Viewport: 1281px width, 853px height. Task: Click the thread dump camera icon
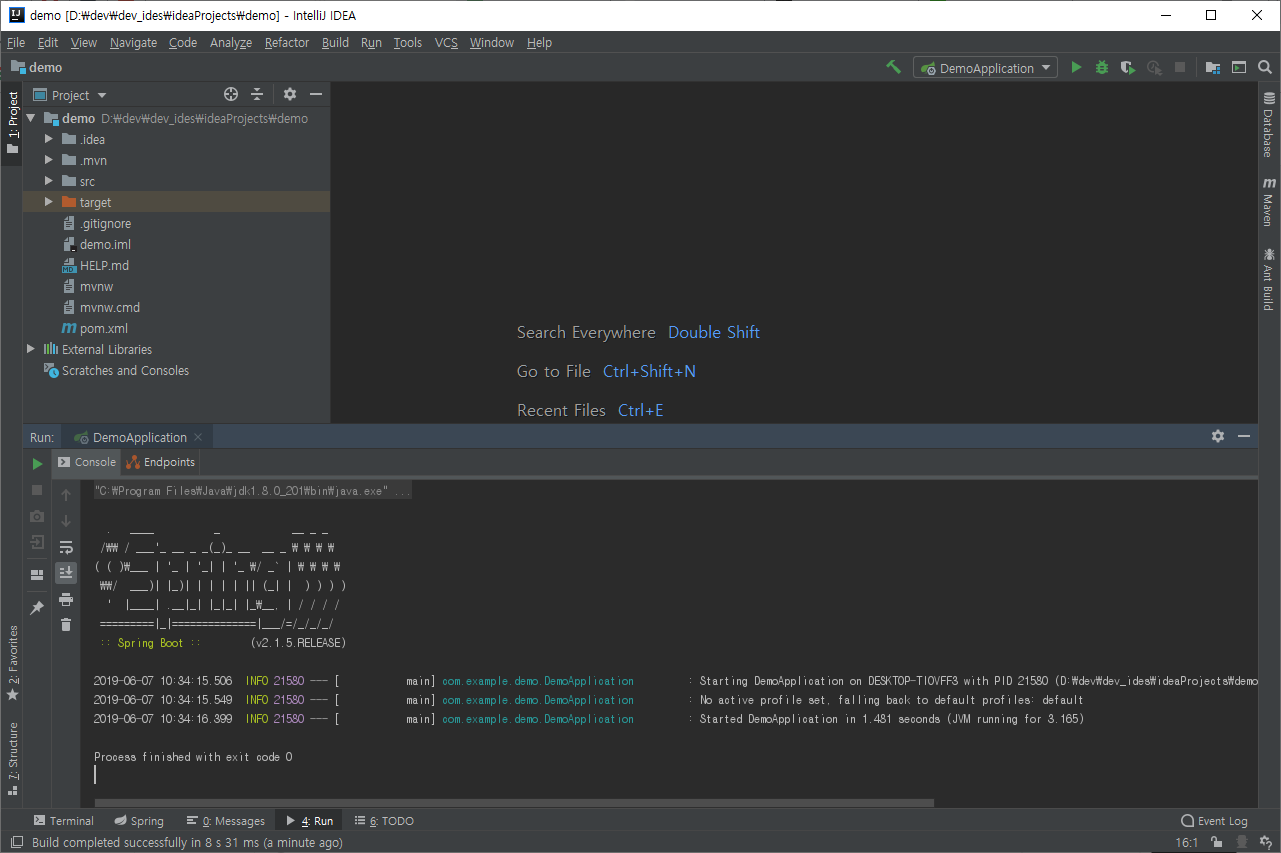click(x=37, y=516)
